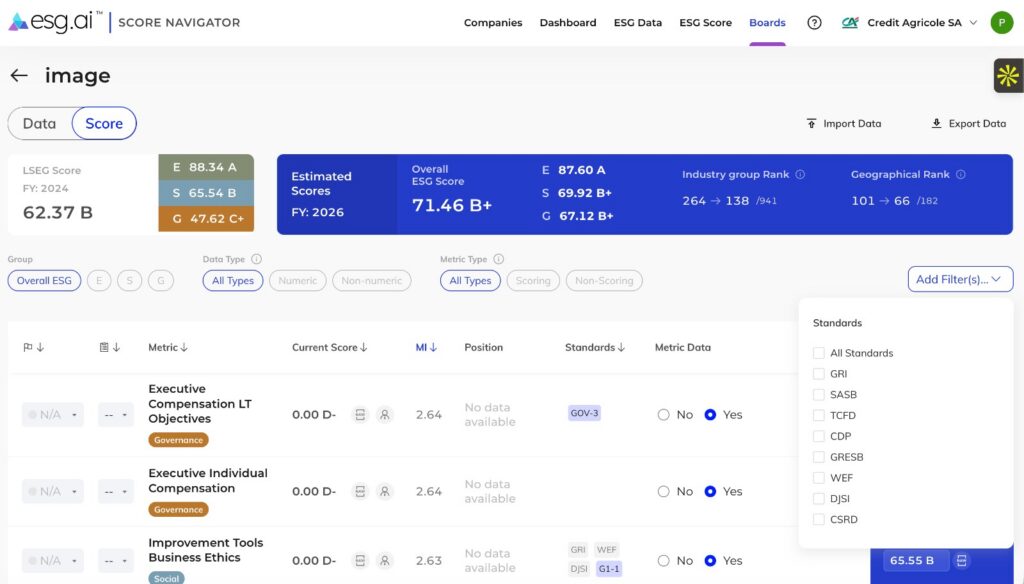
Task: Click the analyst person icon on Improvement Tools row
Action: point(385,561)
